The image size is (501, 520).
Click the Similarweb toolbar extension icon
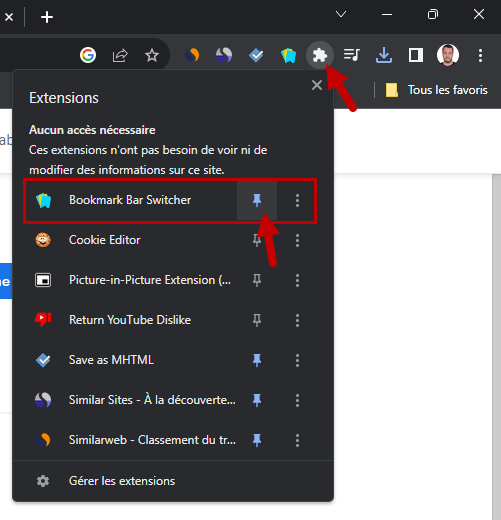(x=192, y=55)
